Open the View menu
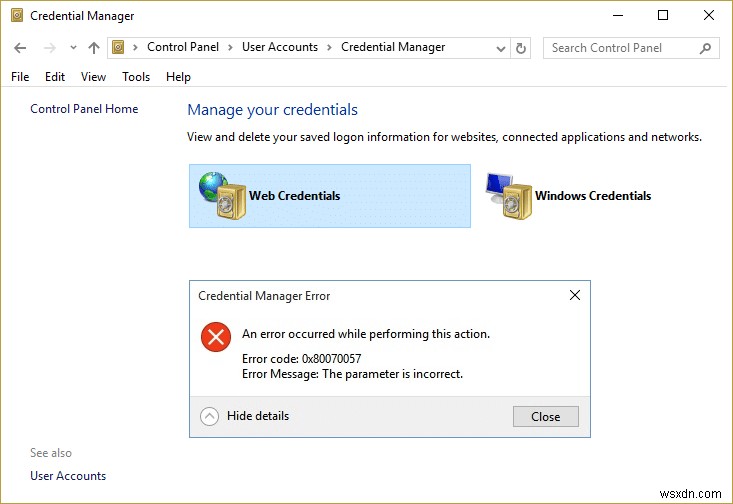 pyautogui.click(x=93, y=77)
